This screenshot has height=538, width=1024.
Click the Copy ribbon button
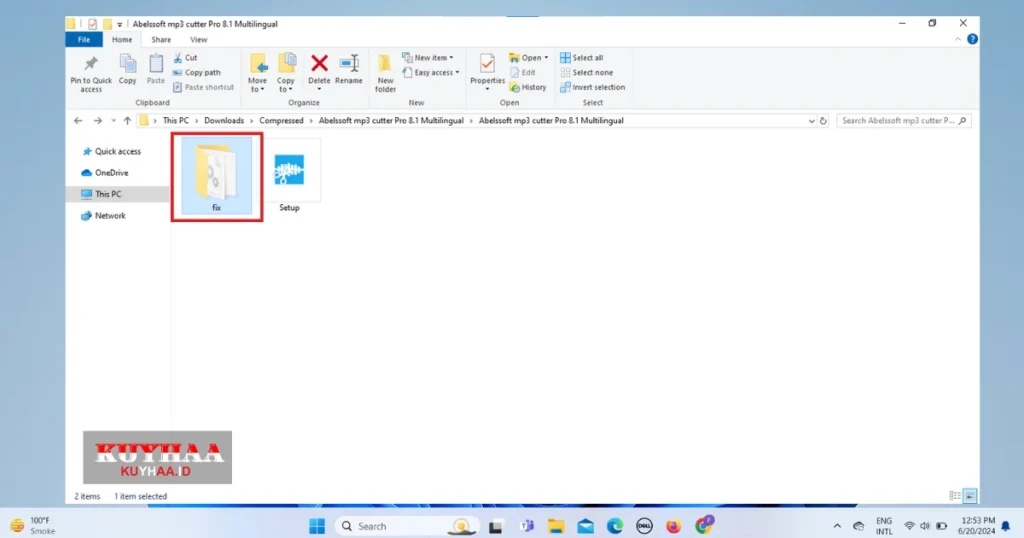tap(127, 71)
